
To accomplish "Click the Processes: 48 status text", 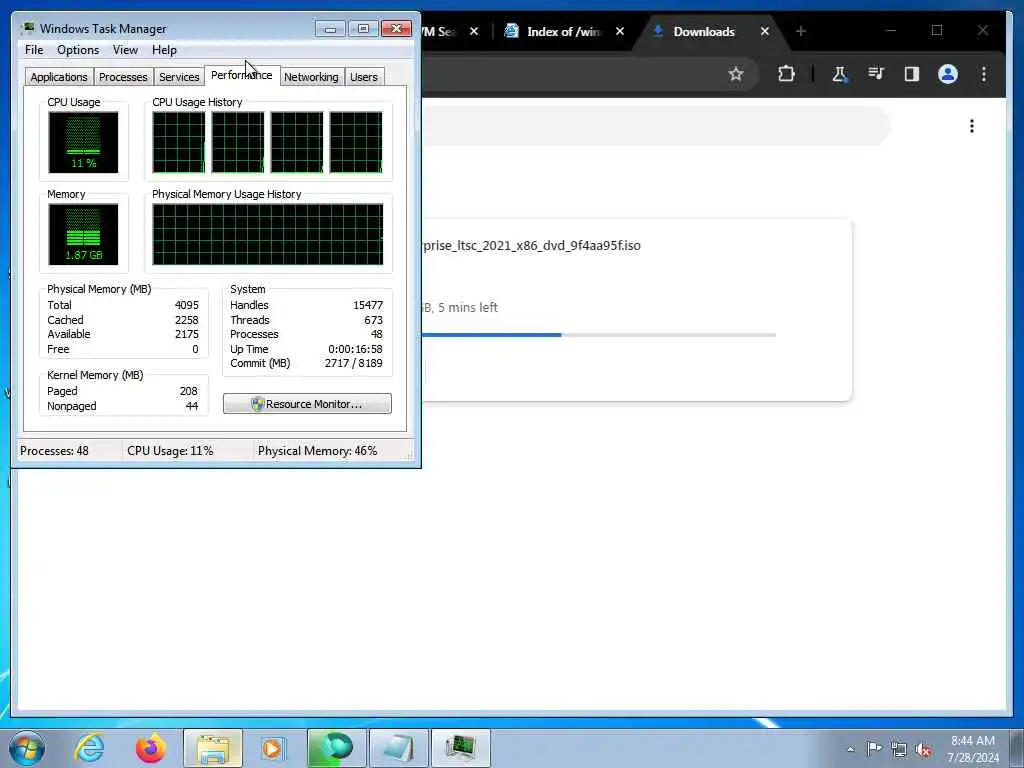I will point(54,451).
